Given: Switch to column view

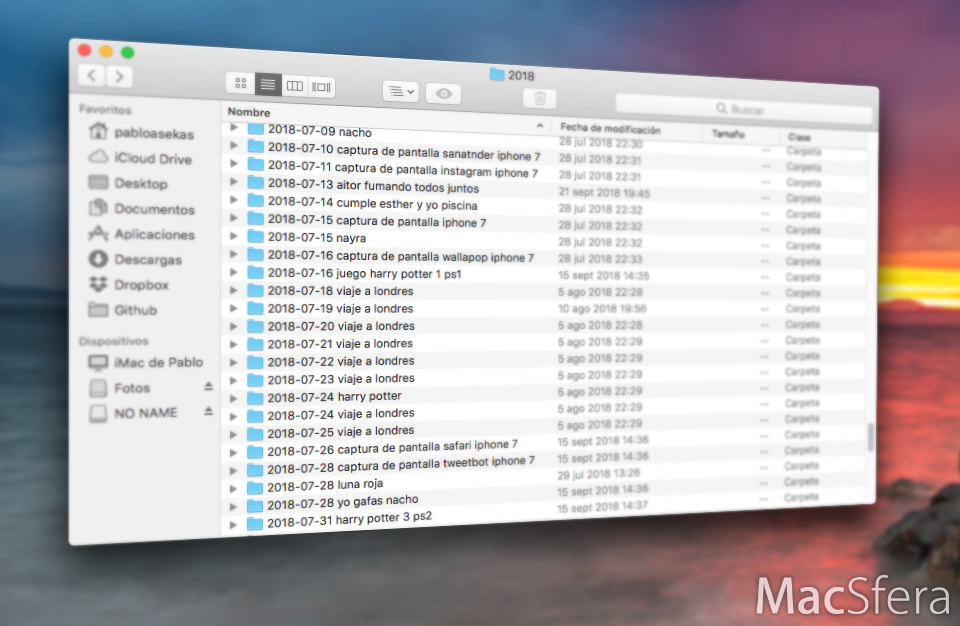Looking at the screenshot, I should [294, 86].
